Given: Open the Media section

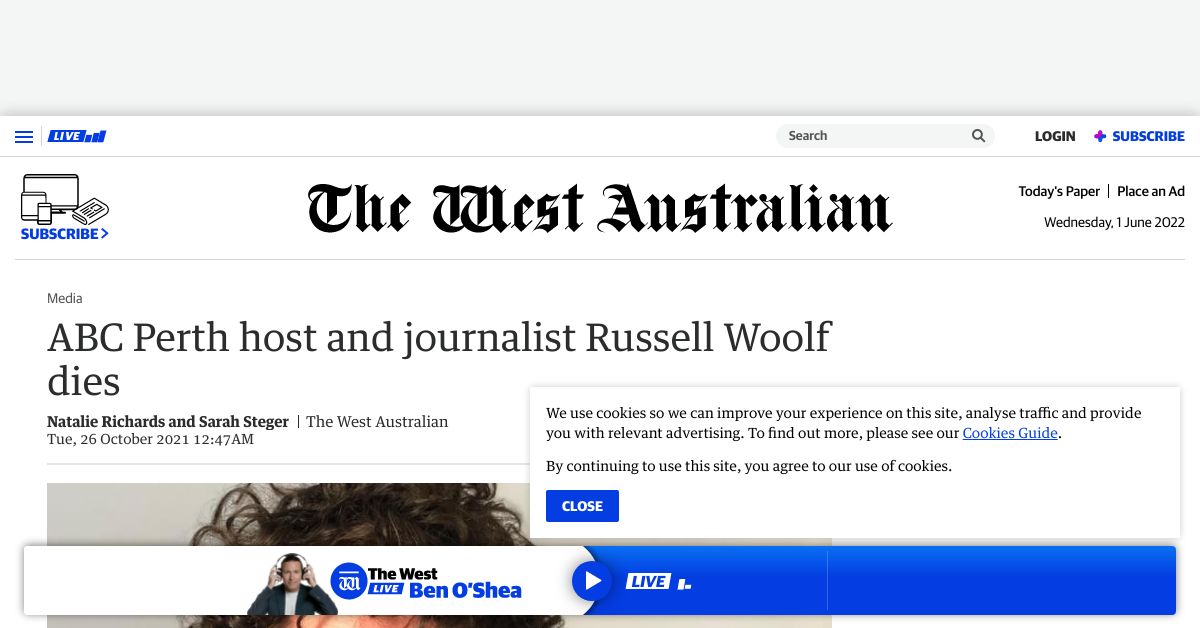Looking at the screenshot, I should pyautogui.click(x=64, y=298).
